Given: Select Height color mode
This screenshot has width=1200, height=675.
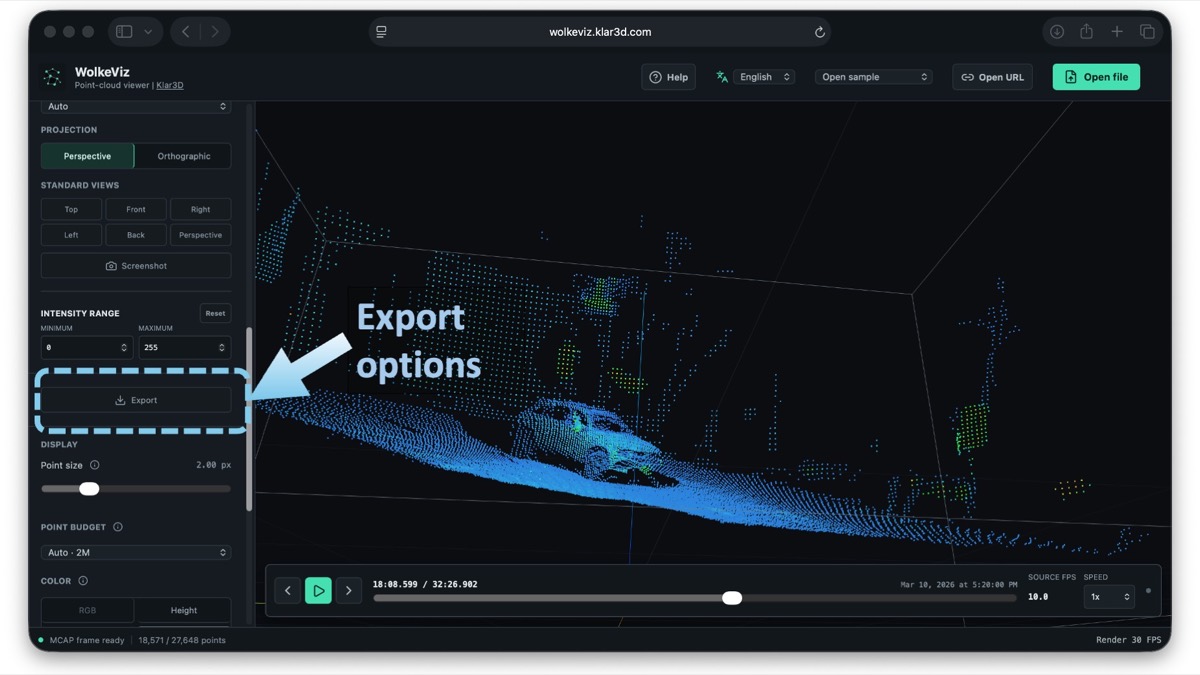Looking at the screenshot, I should (184, 610).
